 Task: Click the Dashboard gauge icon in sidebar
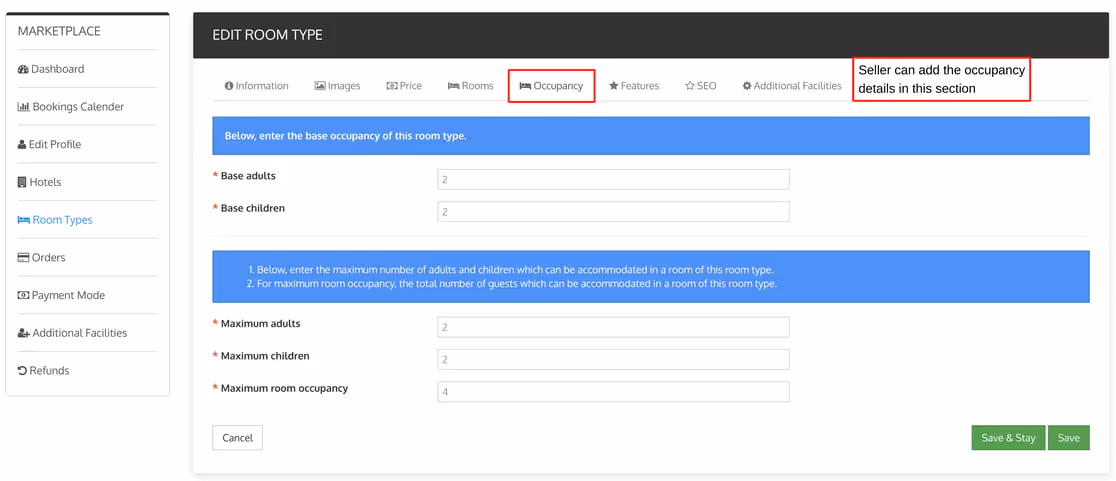(23, 70)
